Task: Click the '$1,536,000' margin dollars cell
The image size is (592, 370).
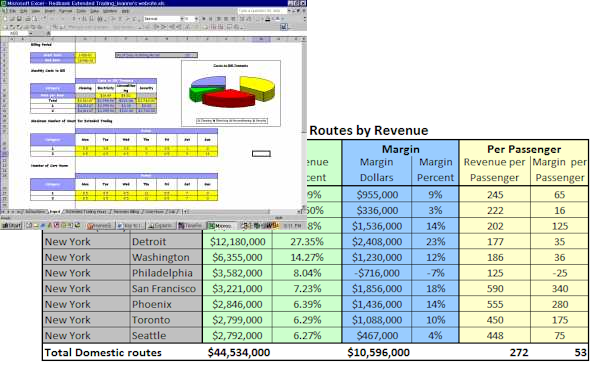Action: (377, 226)
